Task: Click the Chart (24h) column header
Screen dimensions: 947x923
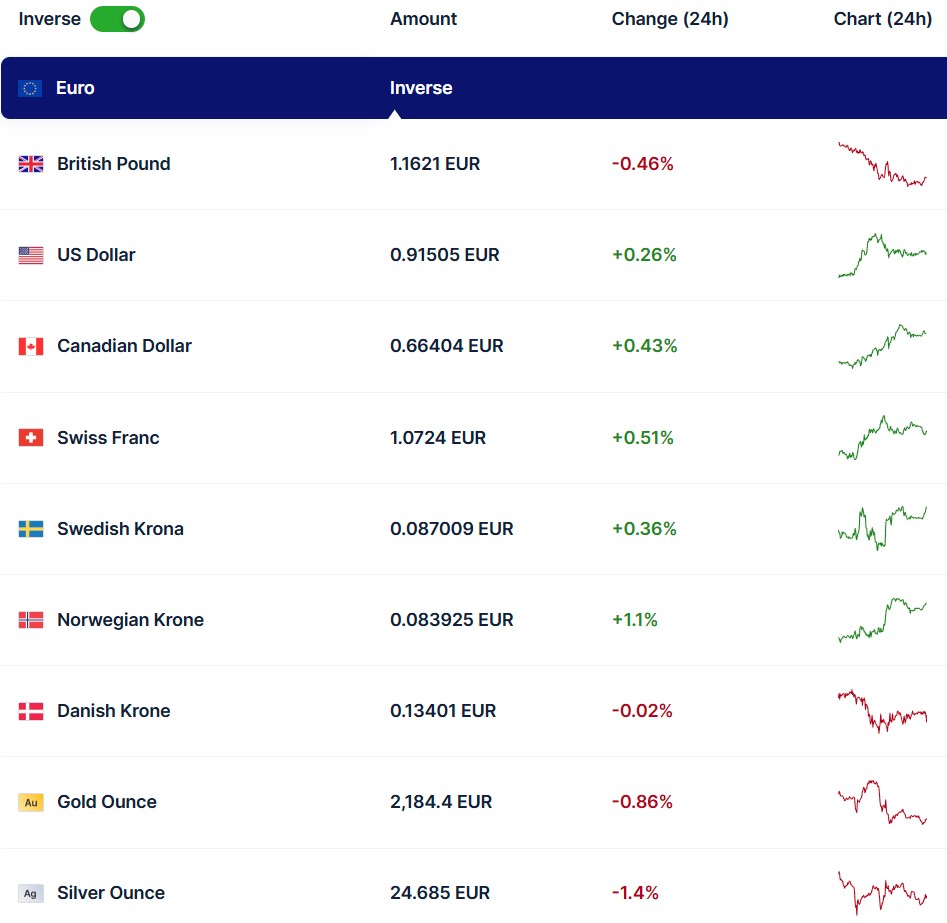Action: click(x=882, y=19)
